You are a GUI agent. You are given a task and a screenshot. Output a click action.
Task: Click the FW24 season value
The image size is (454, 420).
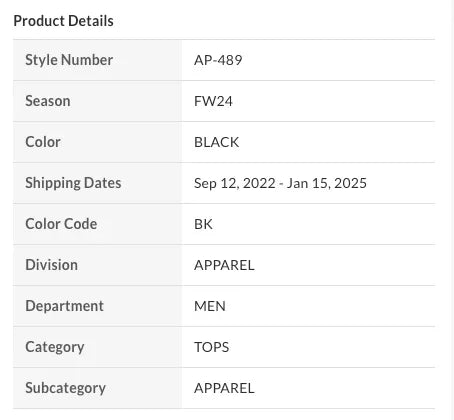(213, 101)
